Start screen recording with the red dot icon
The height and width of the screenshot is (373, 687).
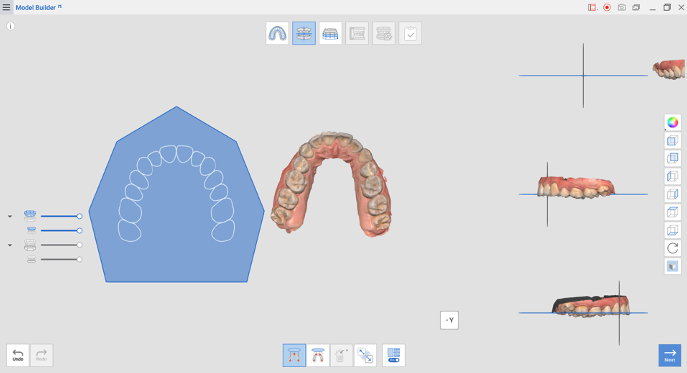tap(607, 7)
